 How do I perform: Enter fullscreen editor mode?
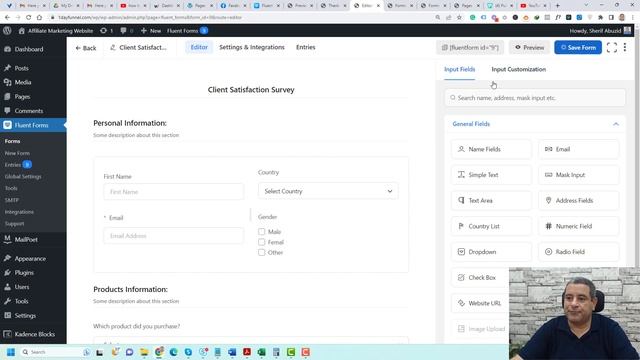(611, 47)
